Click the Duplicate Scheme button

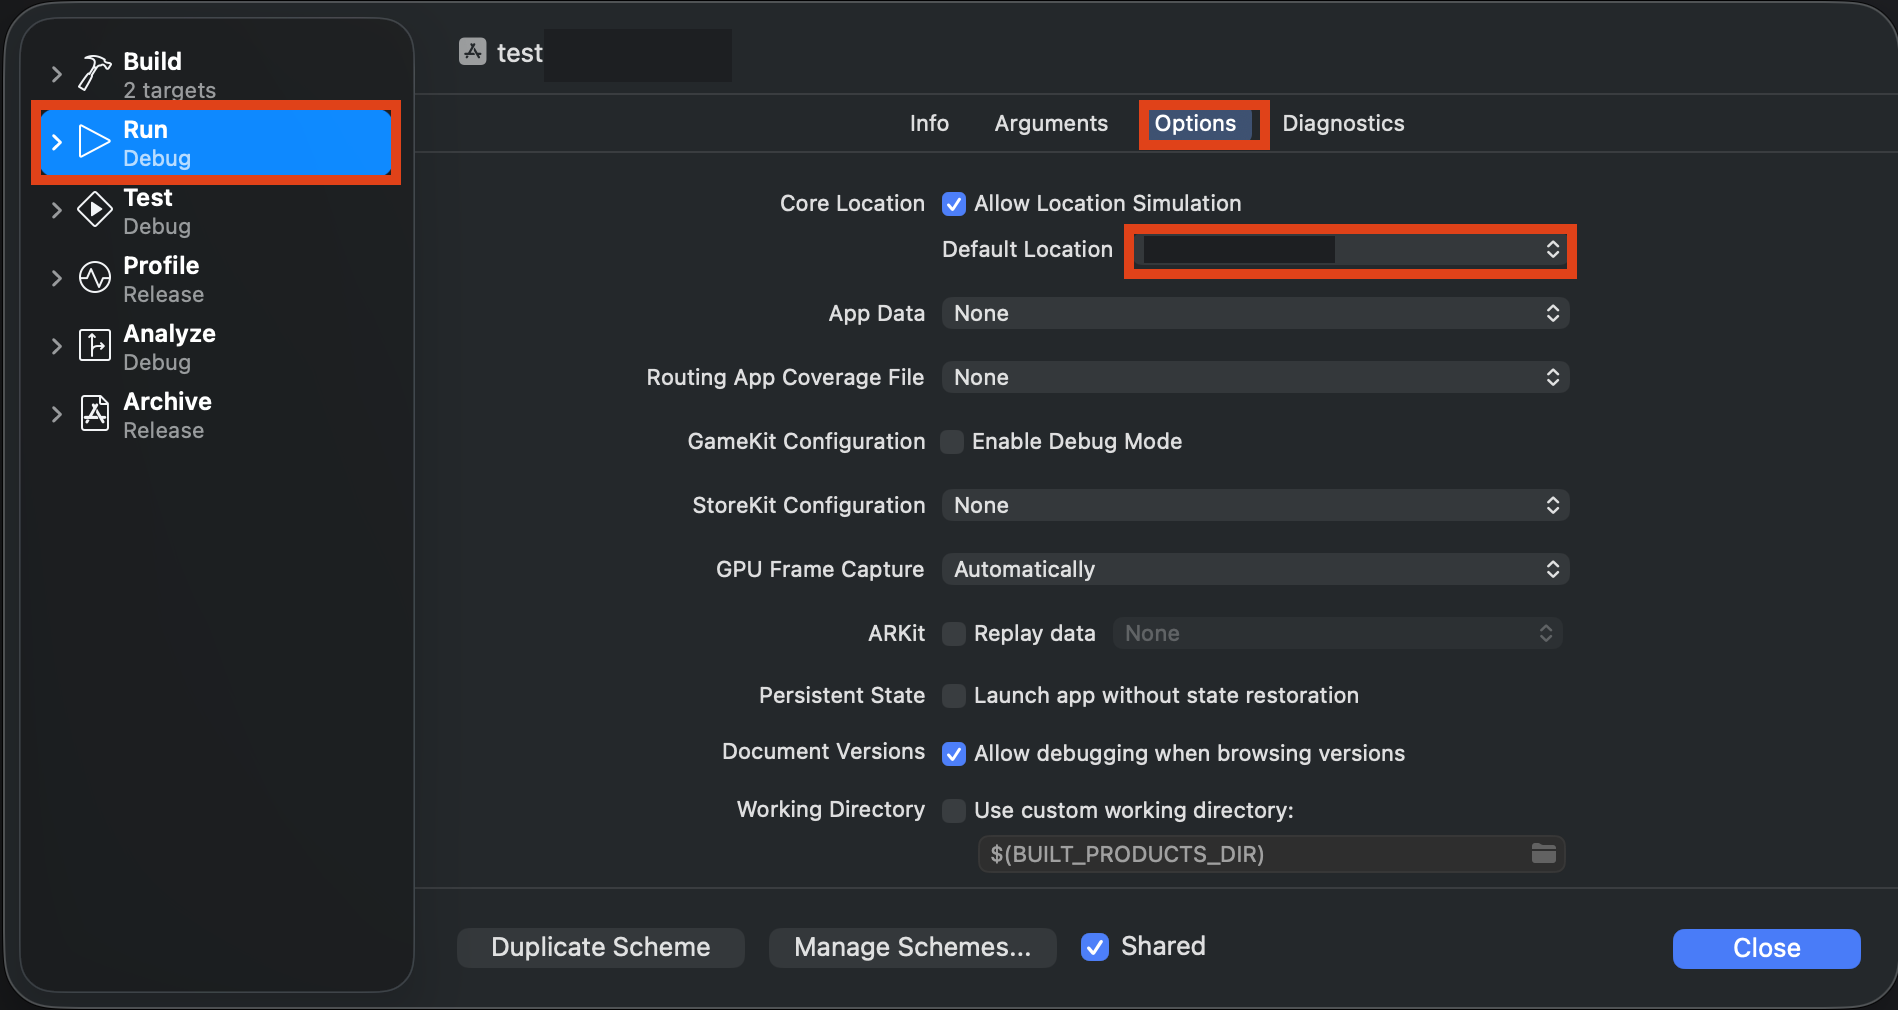[601, 948]
